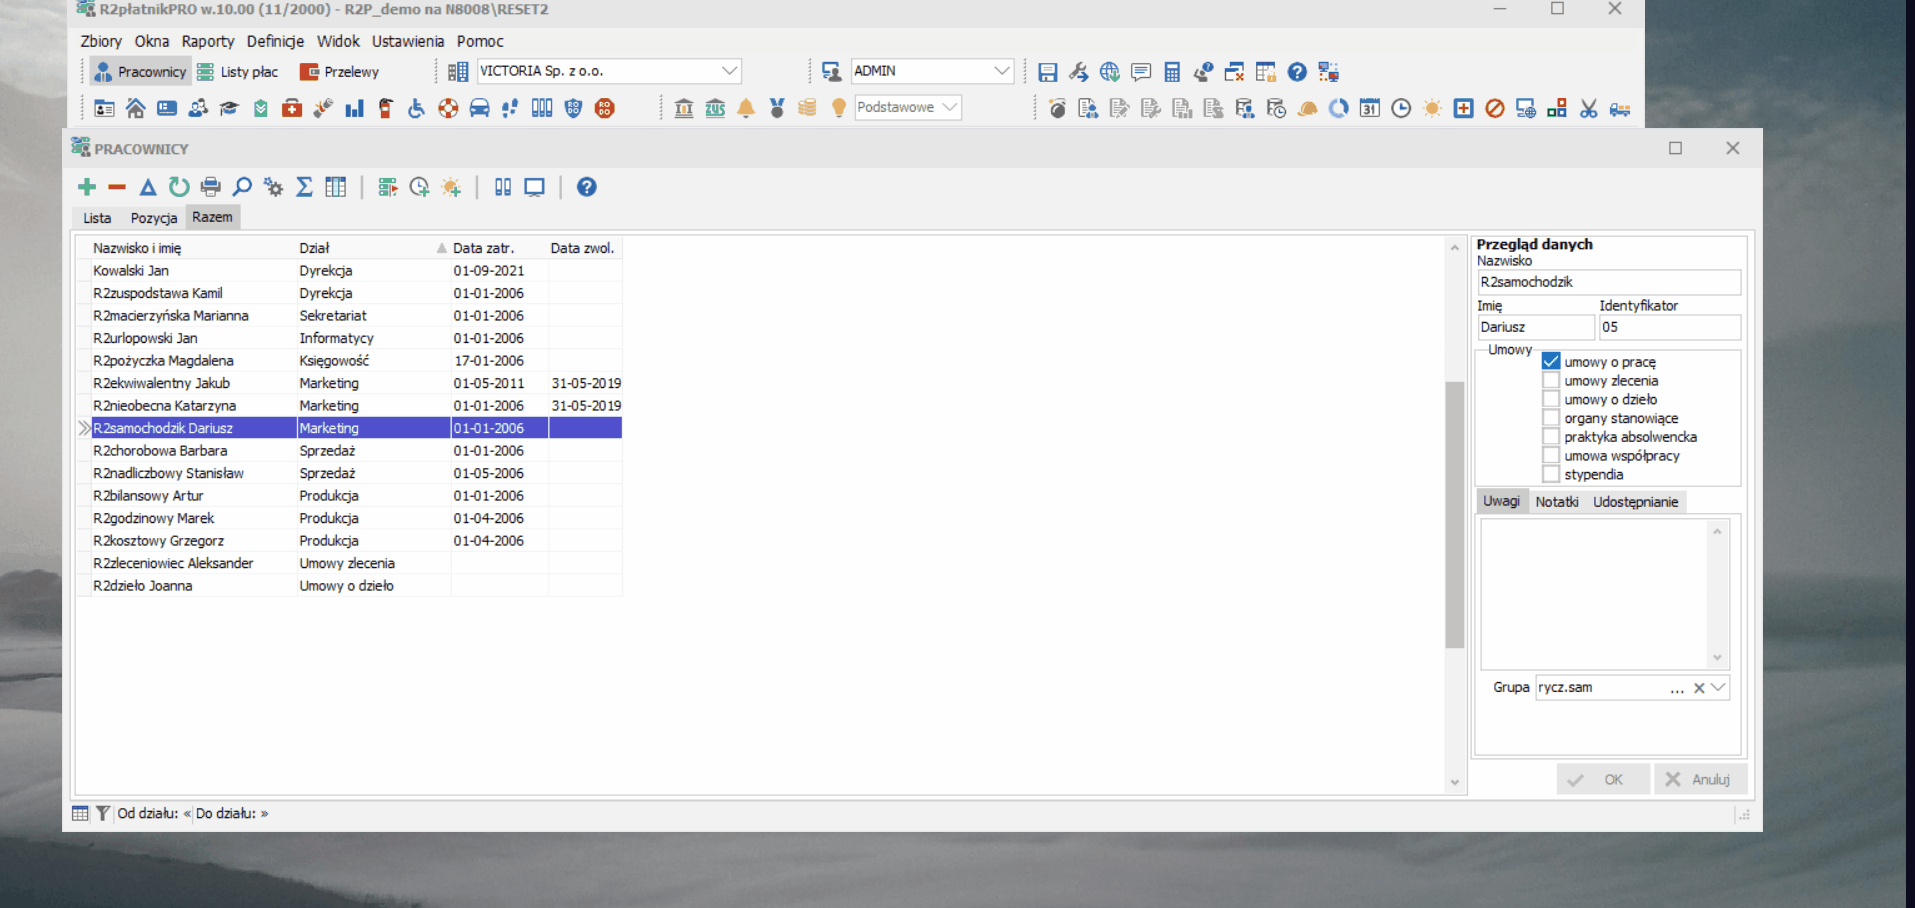Tick the stypendia checkbox
Image resolution: width=1915 pixels, height=908 pixels.
1551,474
